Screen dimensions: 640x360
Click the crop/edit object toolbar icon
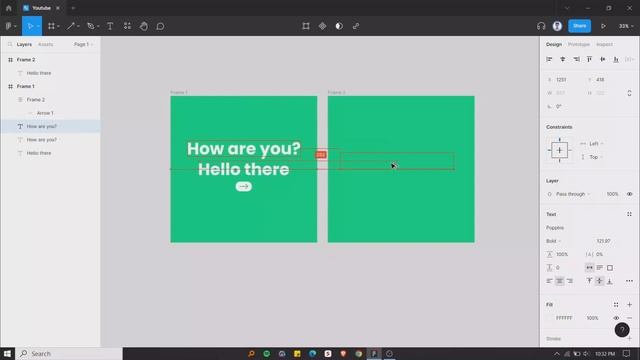[306, 26]
